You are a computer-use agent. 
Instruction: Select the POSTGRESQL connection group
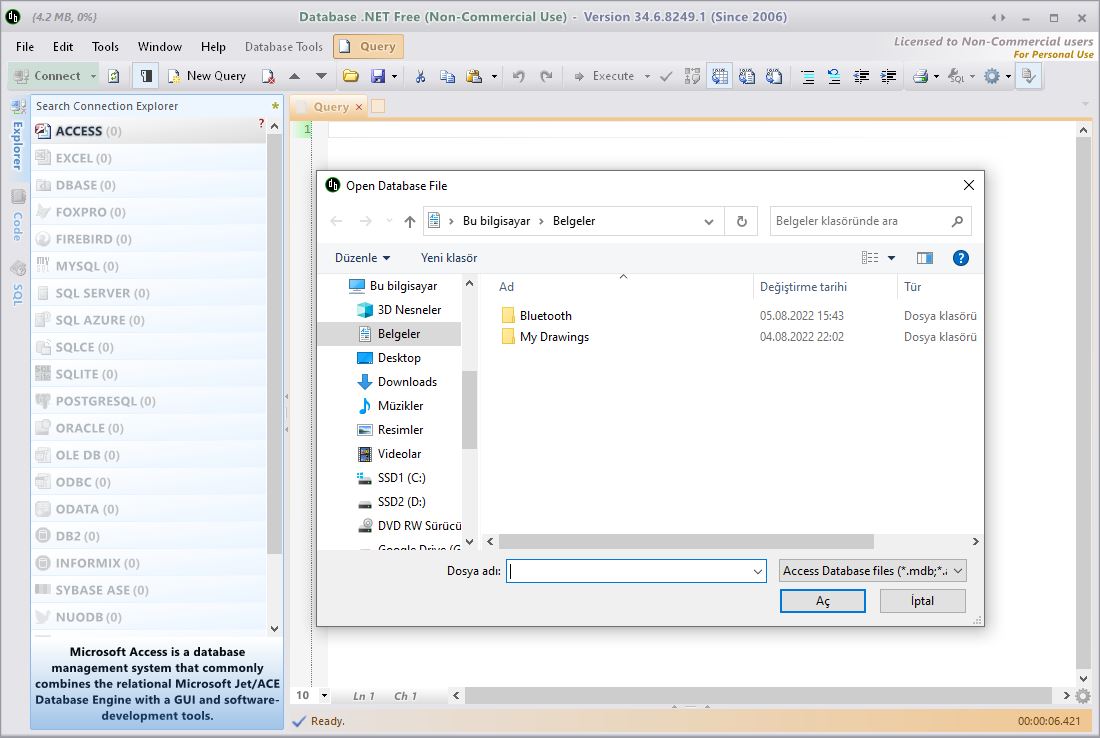[148, 401]
